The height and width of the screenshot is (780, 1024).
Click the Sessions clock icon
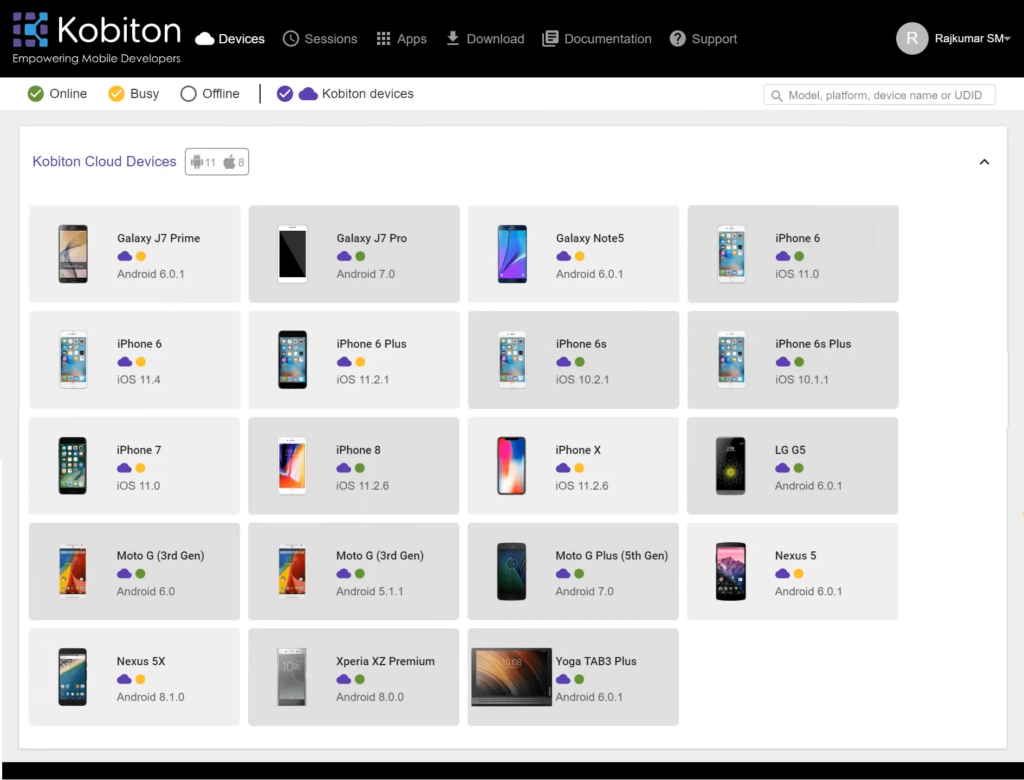(290, 38)
